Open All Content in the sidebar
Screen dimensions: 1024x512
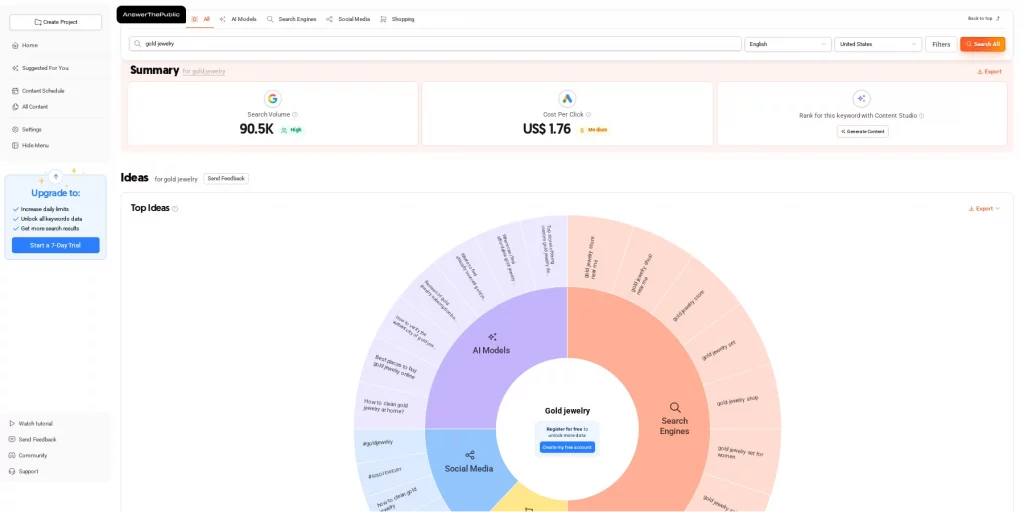pyautogui.click(x=30, y=106)
